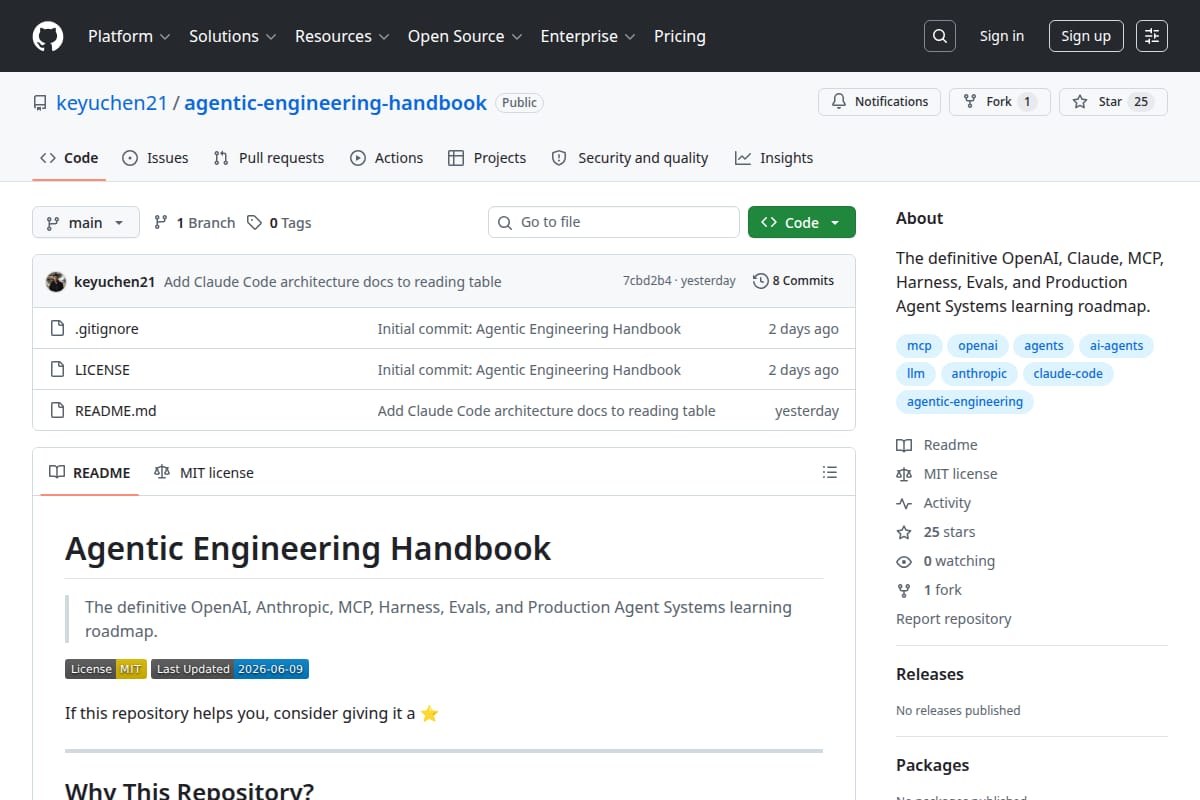Select the agentic-engineering topic tag
The height and width of the screenshot is (800, 1200).
(x=965, y=402)
